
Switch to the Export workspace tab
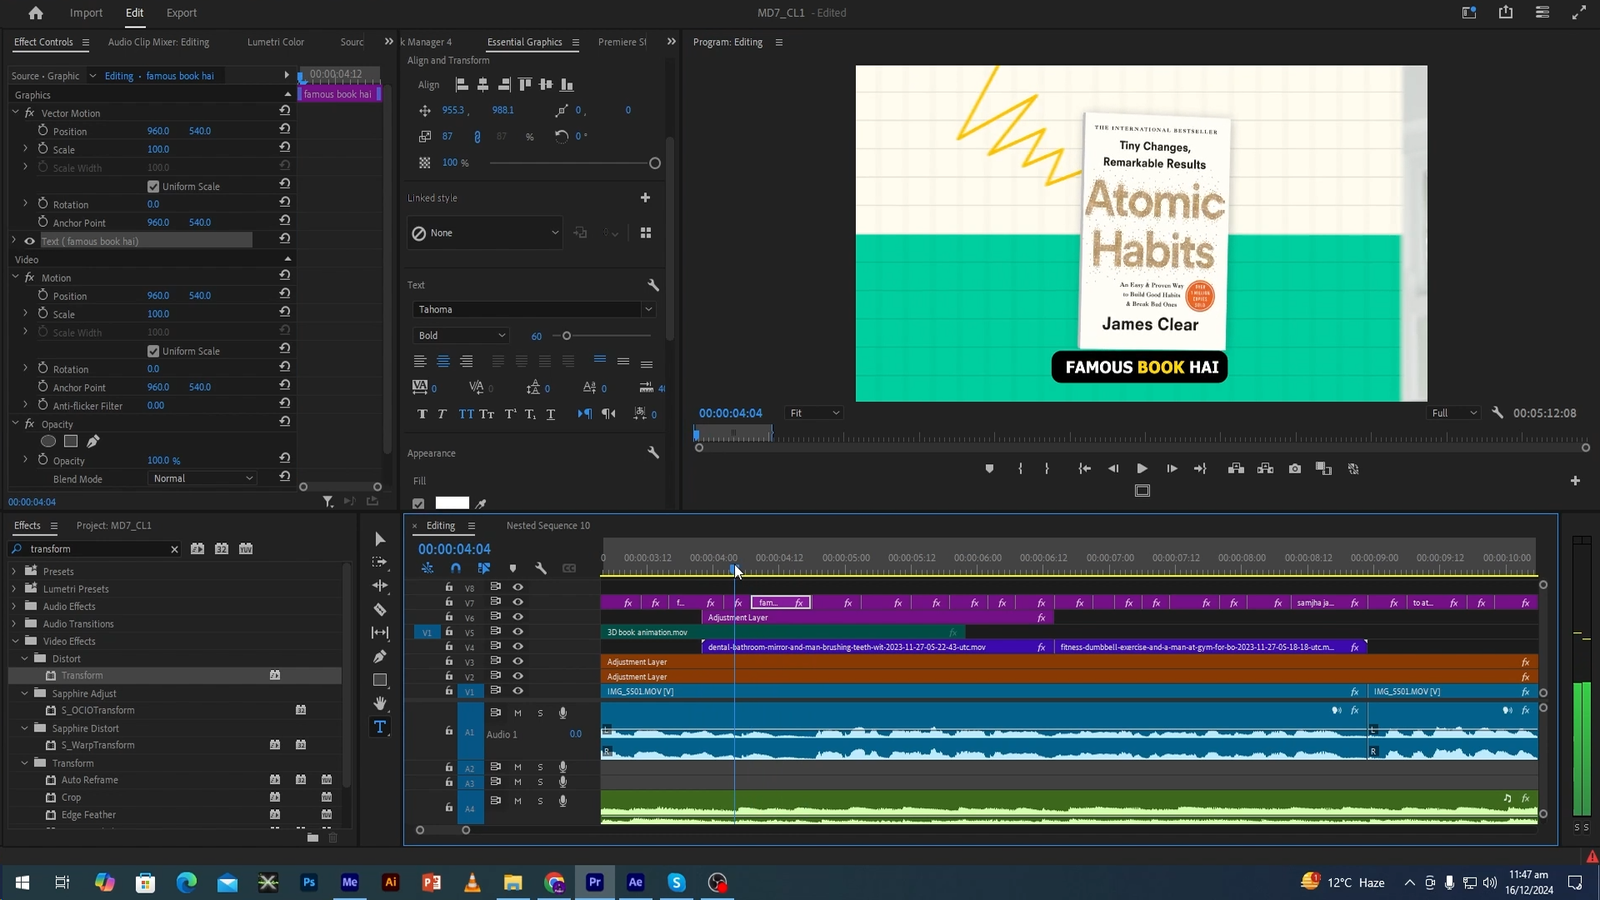[x=181, y=13]
